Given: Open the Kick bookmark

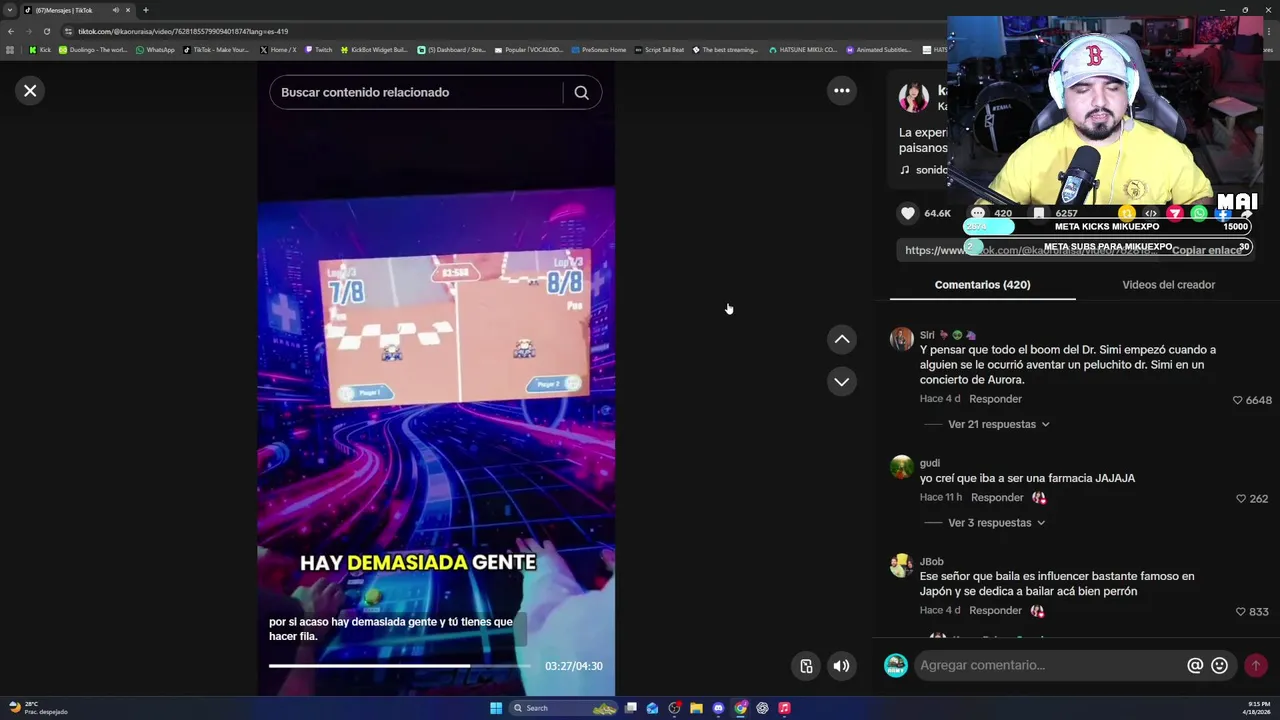Looking at the screenshot, I should pos(40,49).
